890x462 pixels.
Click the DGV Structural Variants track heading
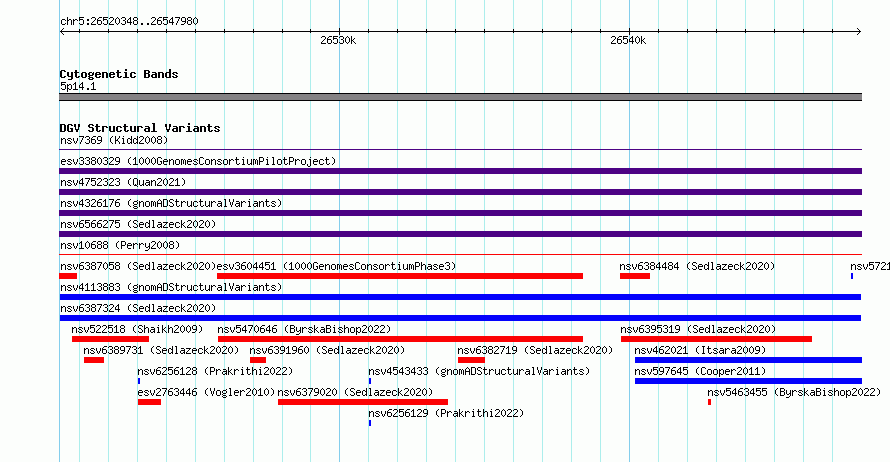click(x=140, y=128)
